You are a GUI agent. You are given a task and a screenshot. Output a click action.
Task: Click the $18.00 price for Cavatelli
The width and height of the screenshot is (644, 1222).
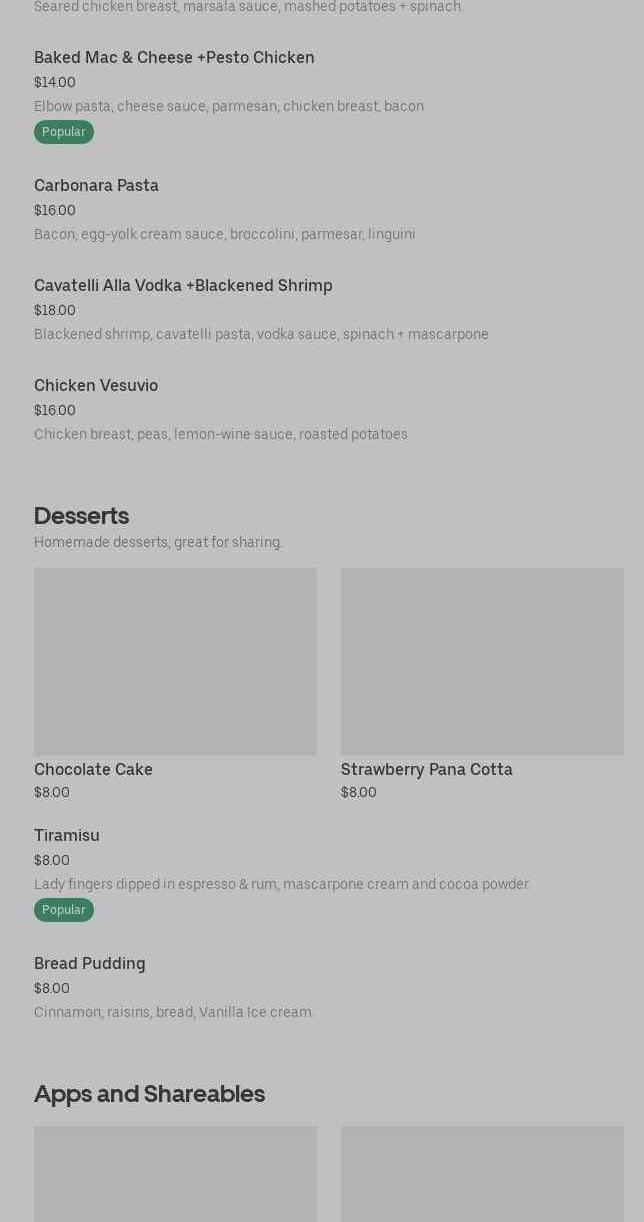click(55, 311)
